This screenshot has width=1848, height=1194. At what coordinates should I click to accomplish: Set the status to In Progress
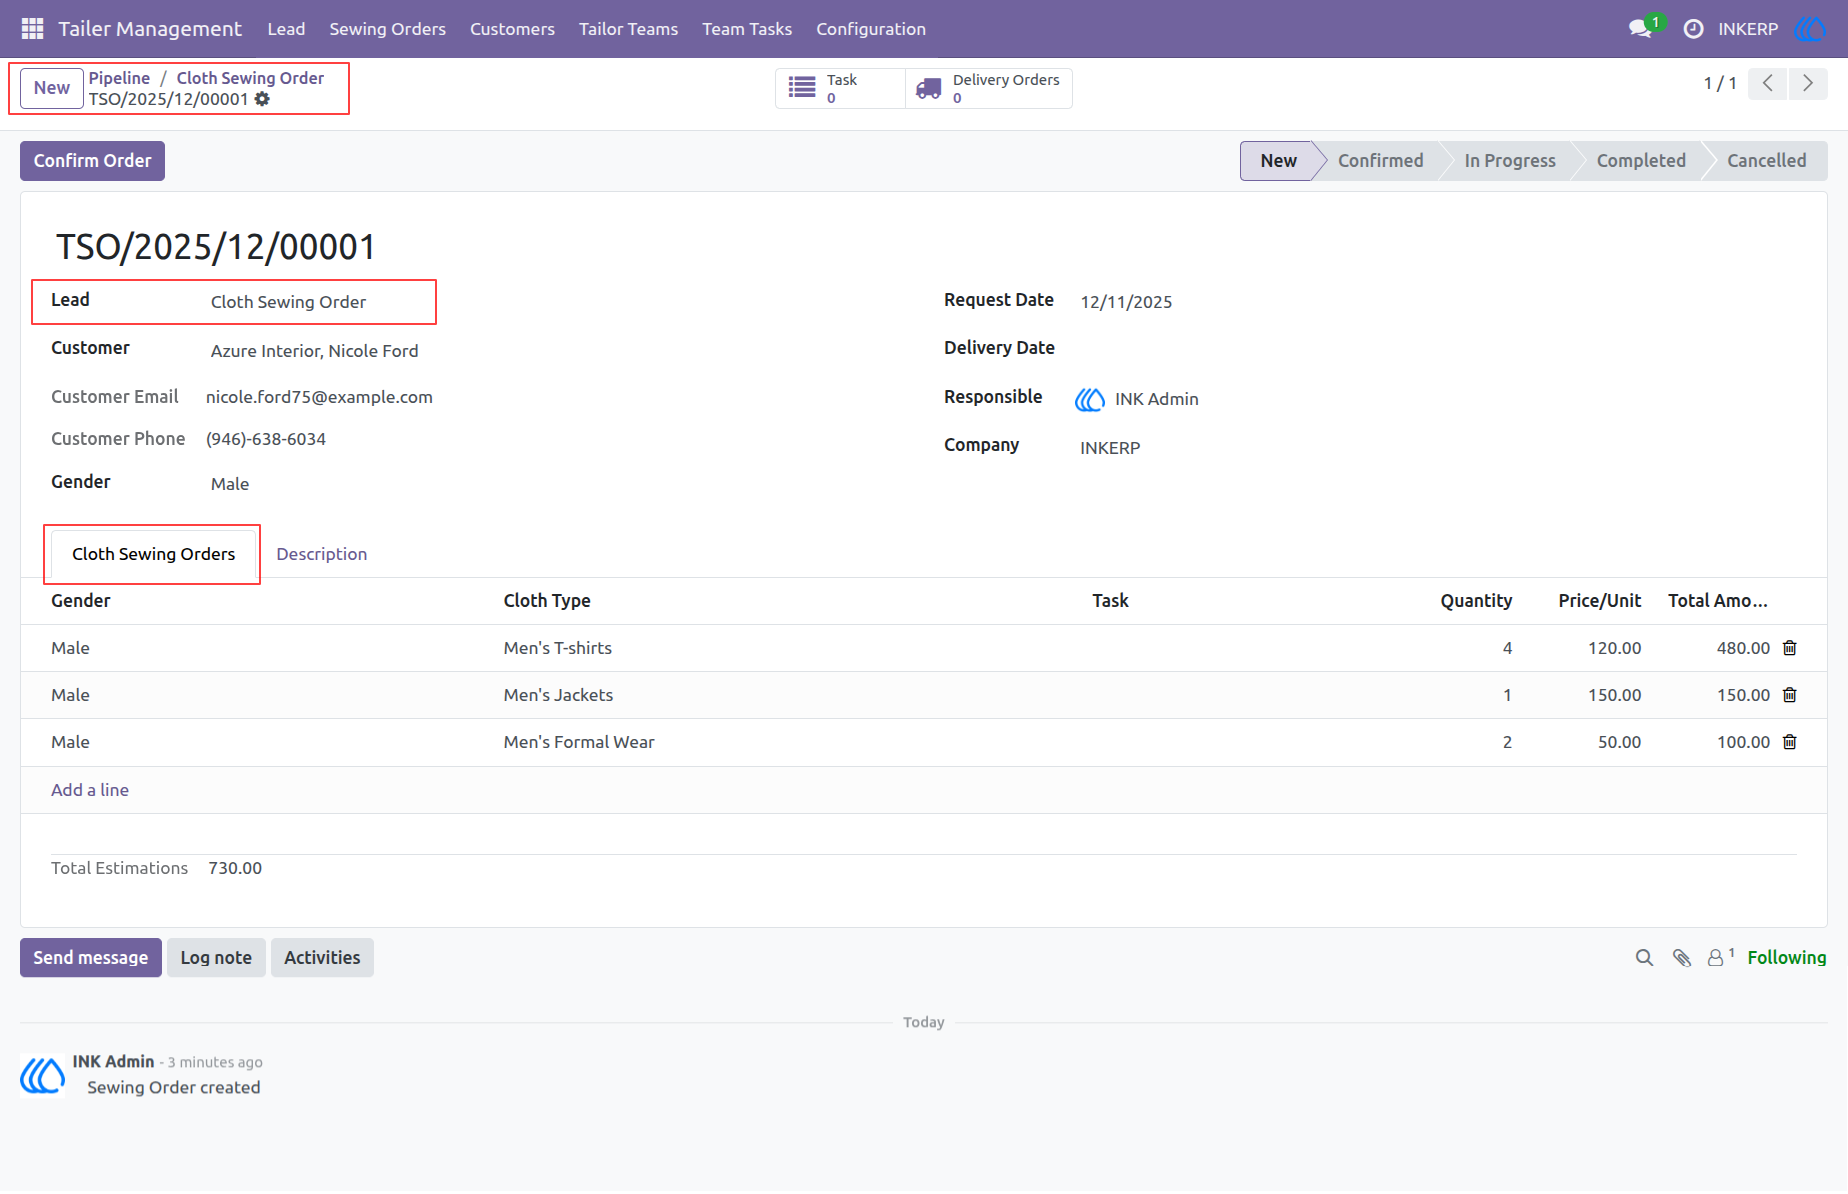(x=1510, y=161)
